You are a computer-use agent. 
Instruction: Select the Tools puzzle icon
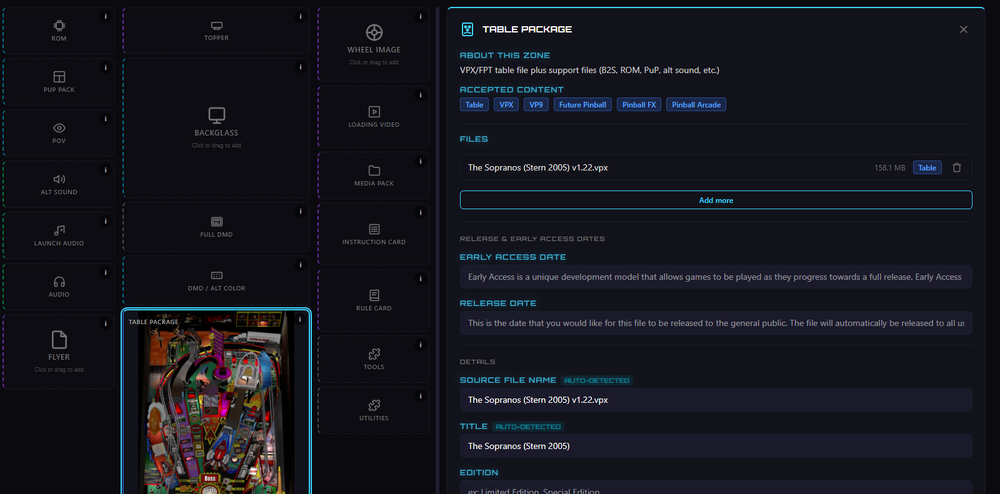point(374,354)
